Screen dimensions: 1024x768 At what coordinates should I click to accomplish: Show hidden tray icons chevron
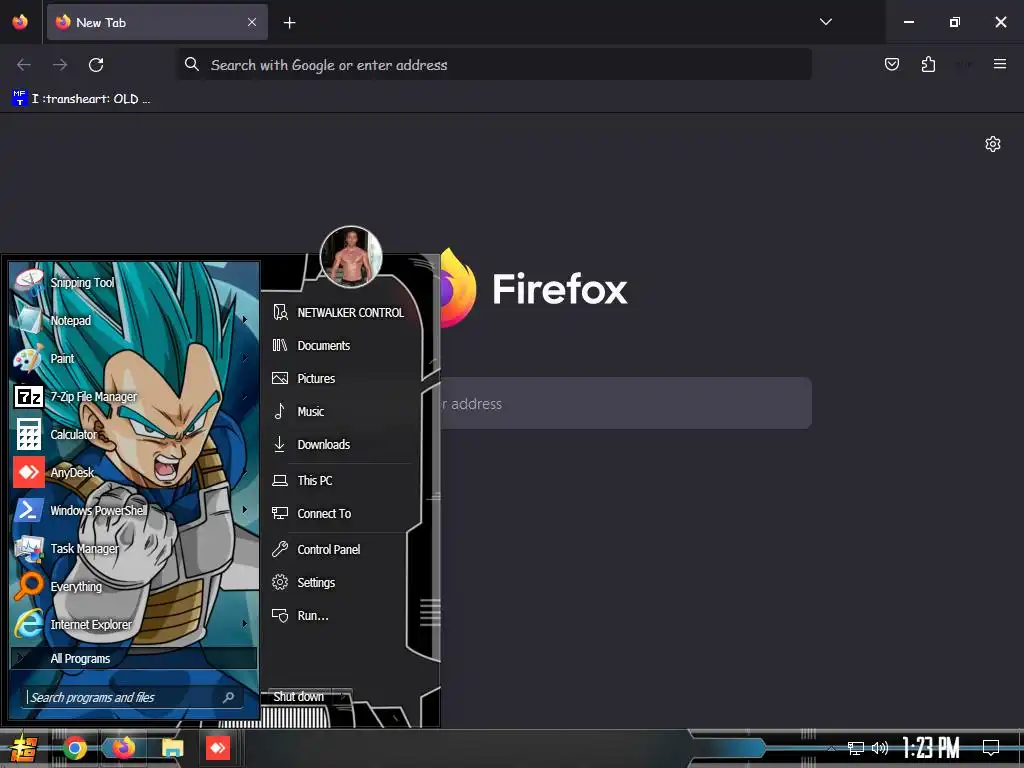(x=831, y=748)
